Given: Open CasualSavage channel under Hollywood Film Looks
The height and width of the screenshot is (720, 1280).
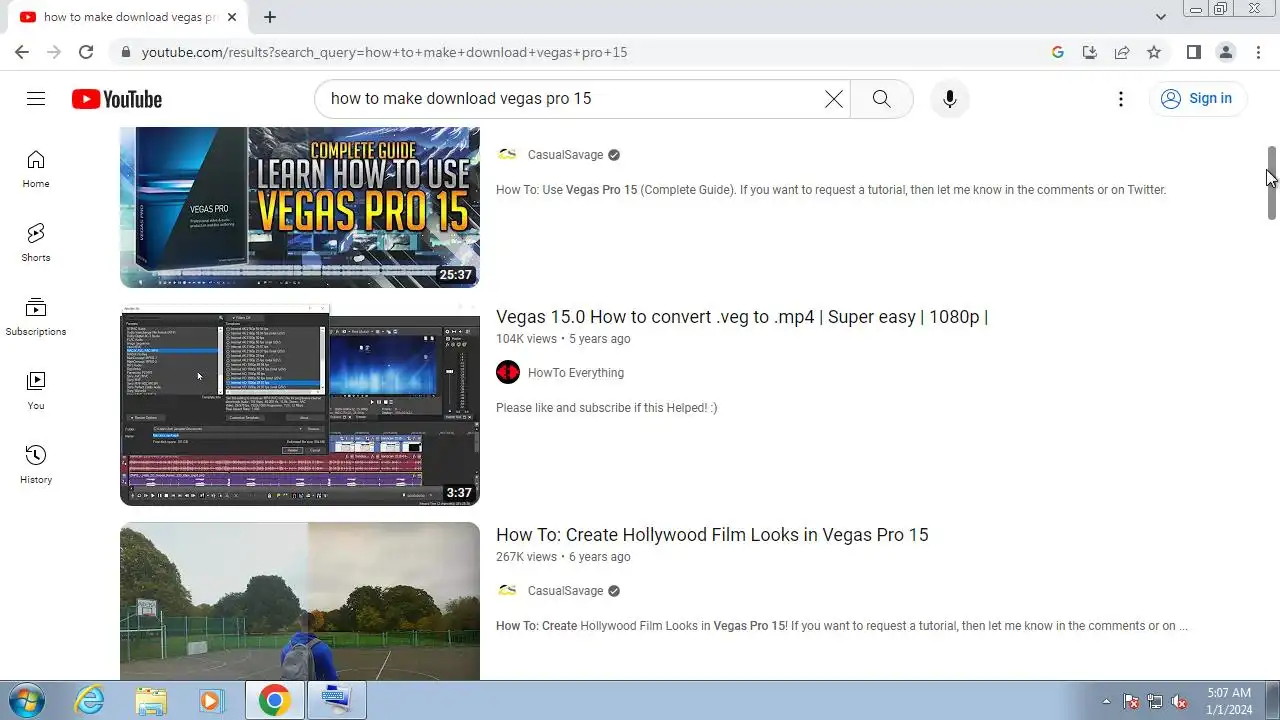Looking at the screenshot, I should [x=566, y=591].
